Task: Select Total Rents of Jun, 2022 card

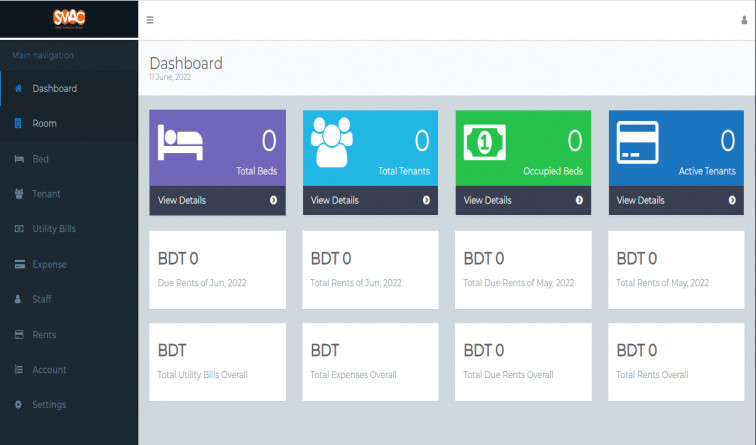Action: (370, 270)
